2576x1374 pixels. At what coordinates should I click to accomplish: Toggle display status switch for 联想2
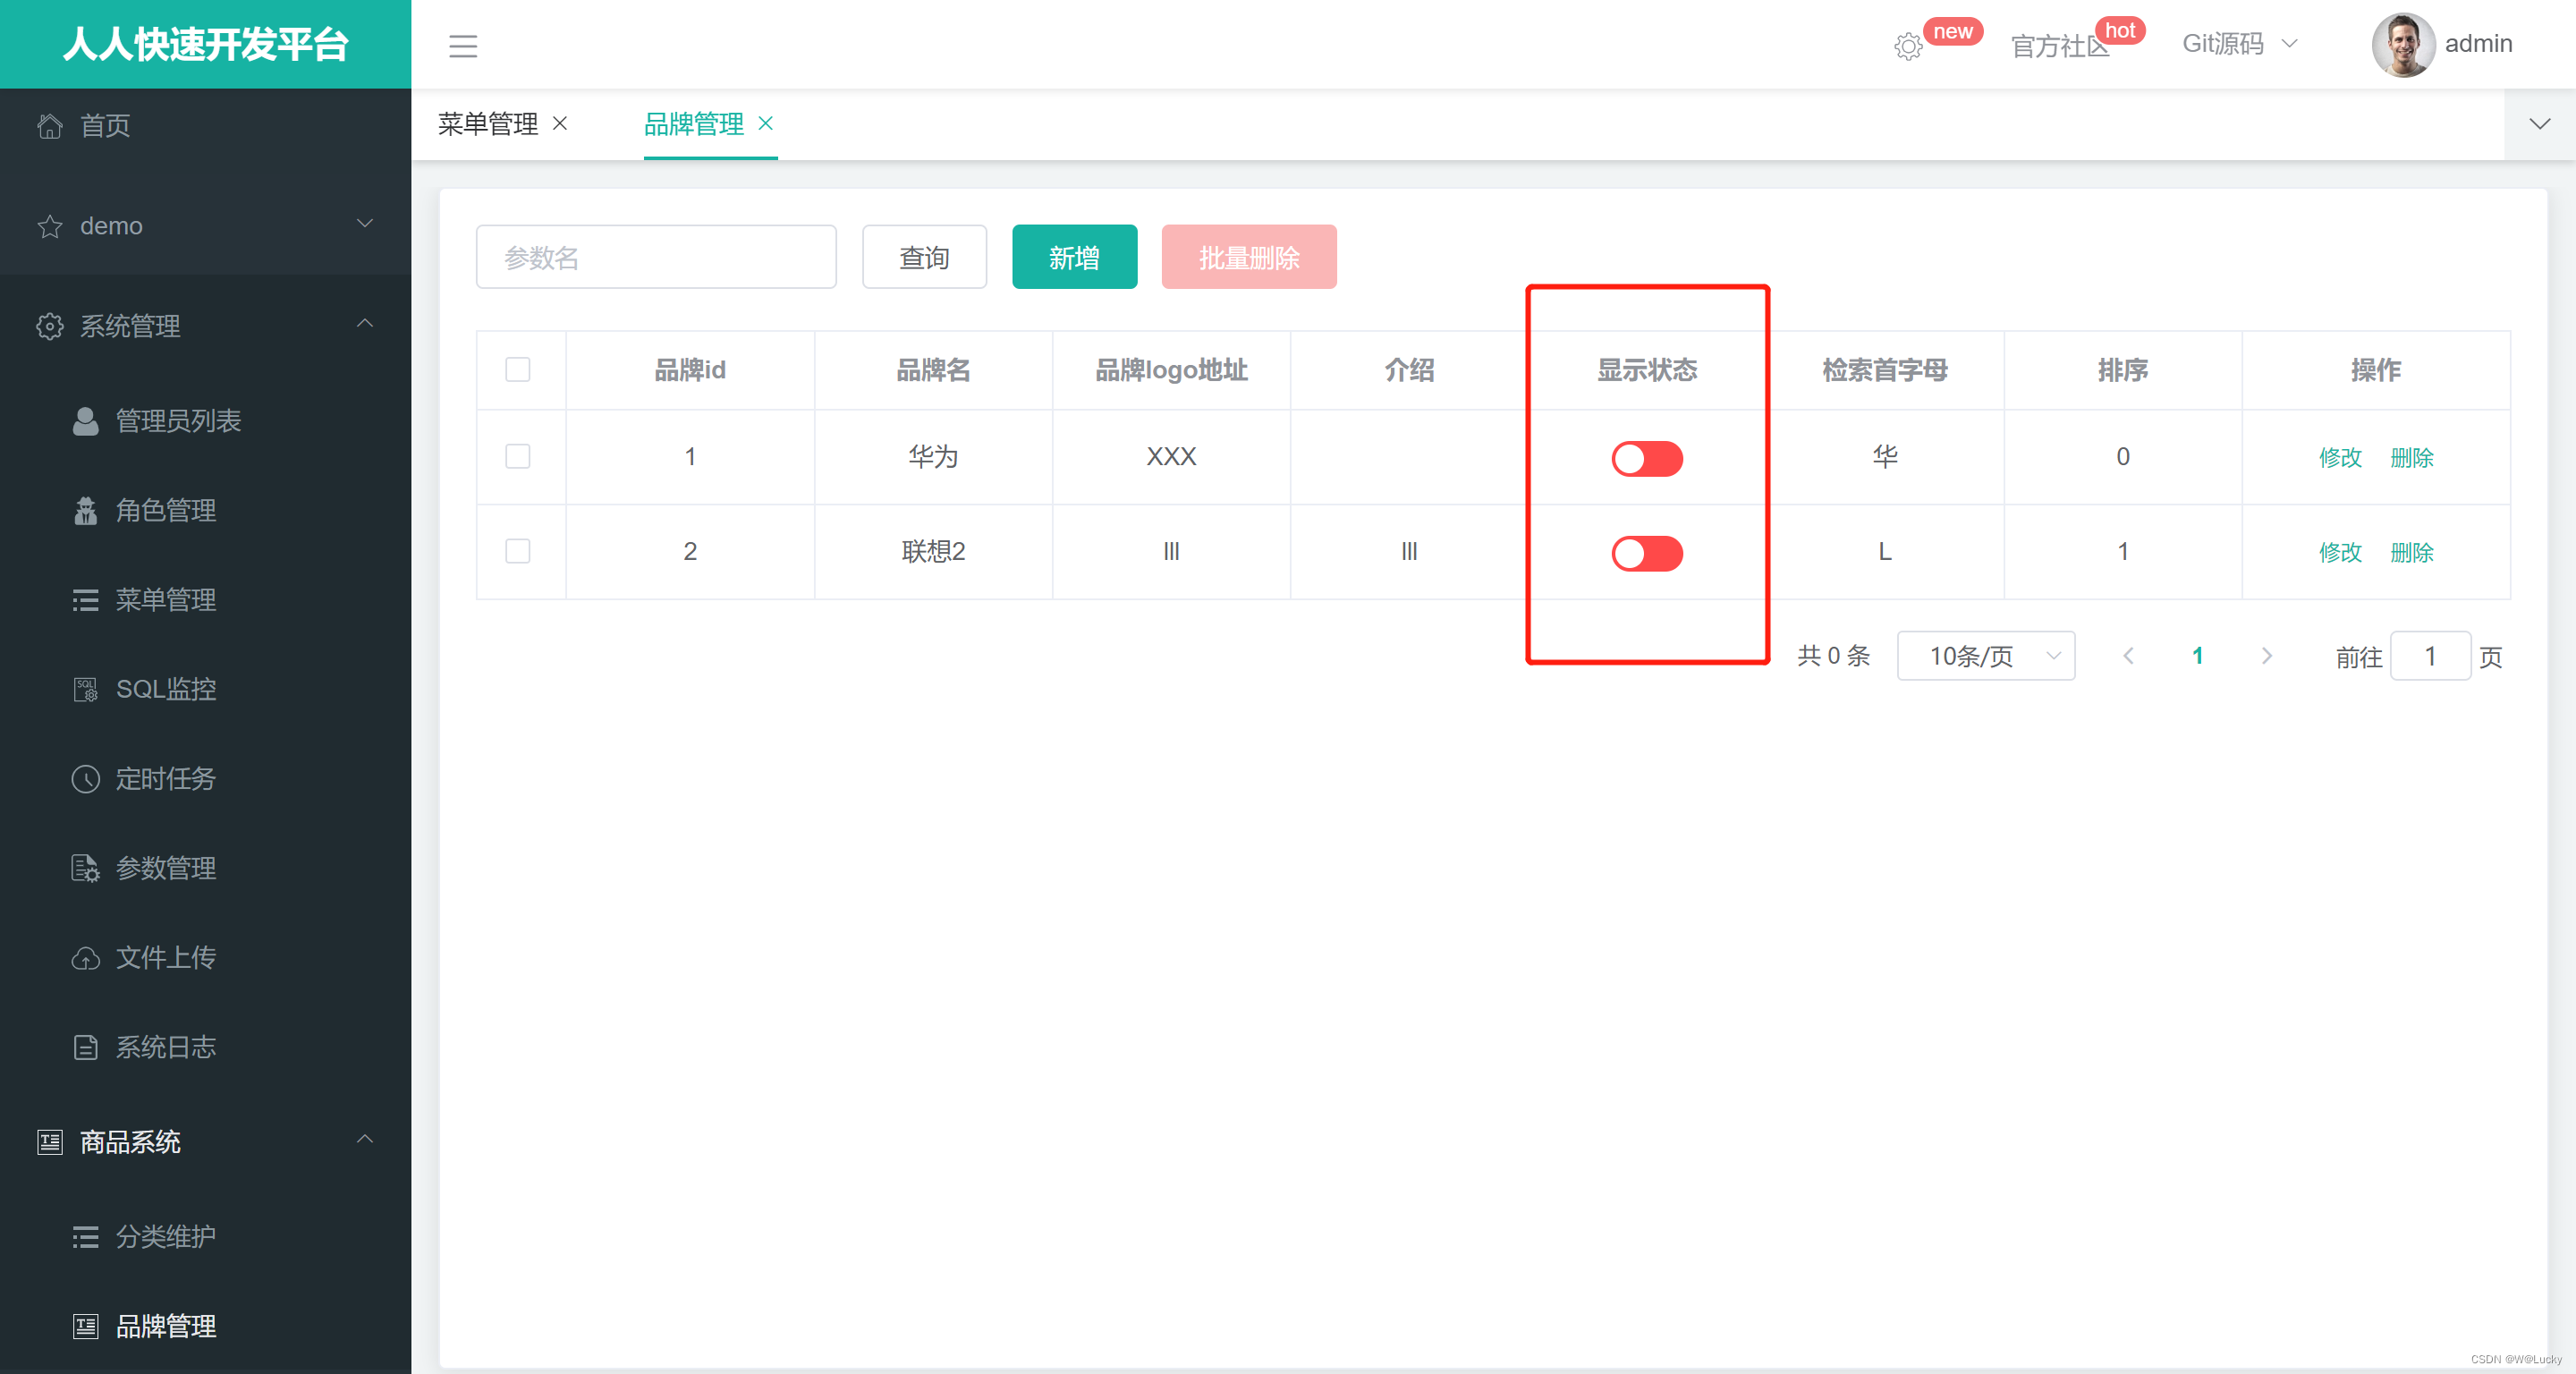1646,553
